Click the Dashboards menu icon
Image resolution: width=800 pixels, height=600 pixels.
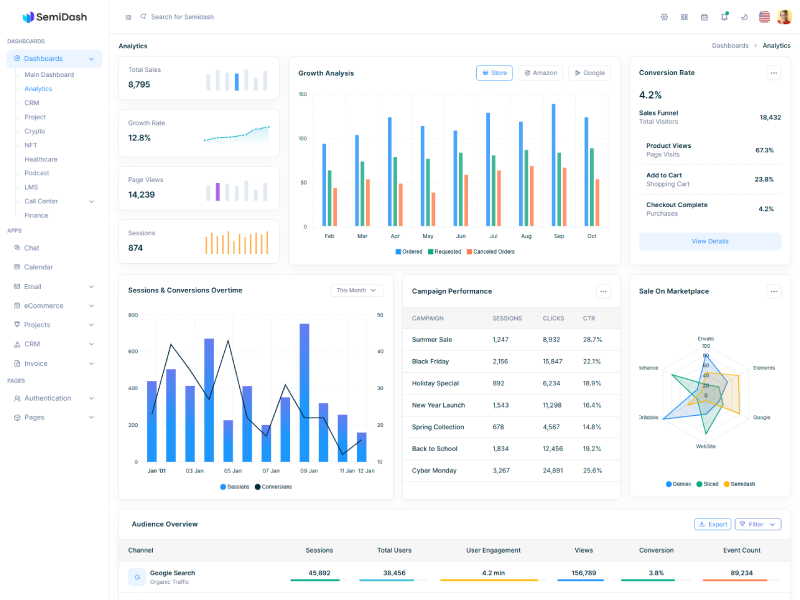pos(17,58)
